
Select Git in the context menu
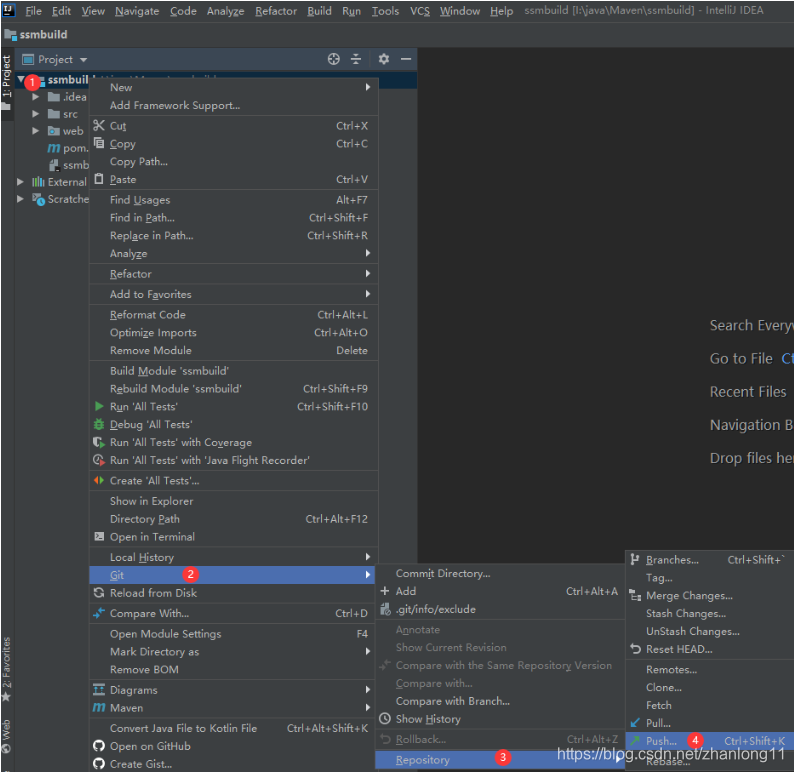click(x=232, y=575)
